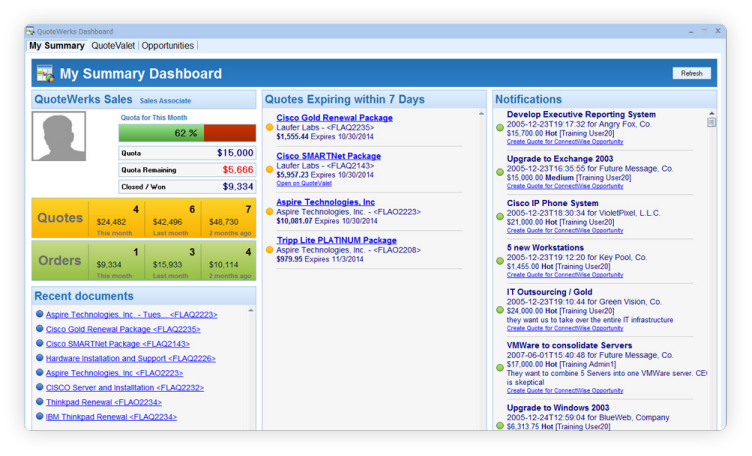Click the QuoteWerks title bar app icon
Screen dimensions: 752x456
31,31
